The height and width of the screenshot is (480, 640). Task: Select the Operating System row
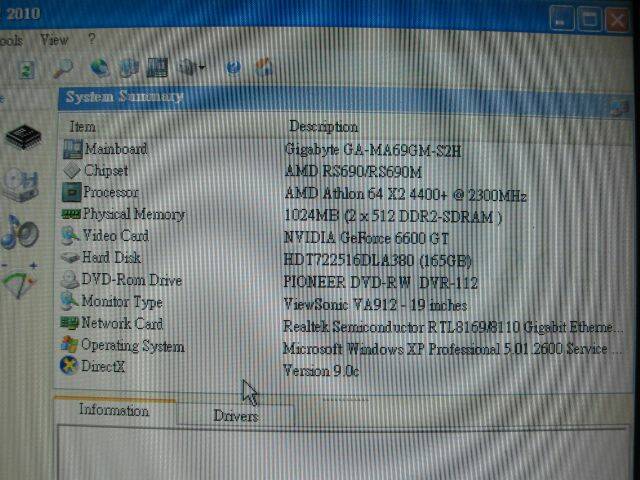point(345,347)
